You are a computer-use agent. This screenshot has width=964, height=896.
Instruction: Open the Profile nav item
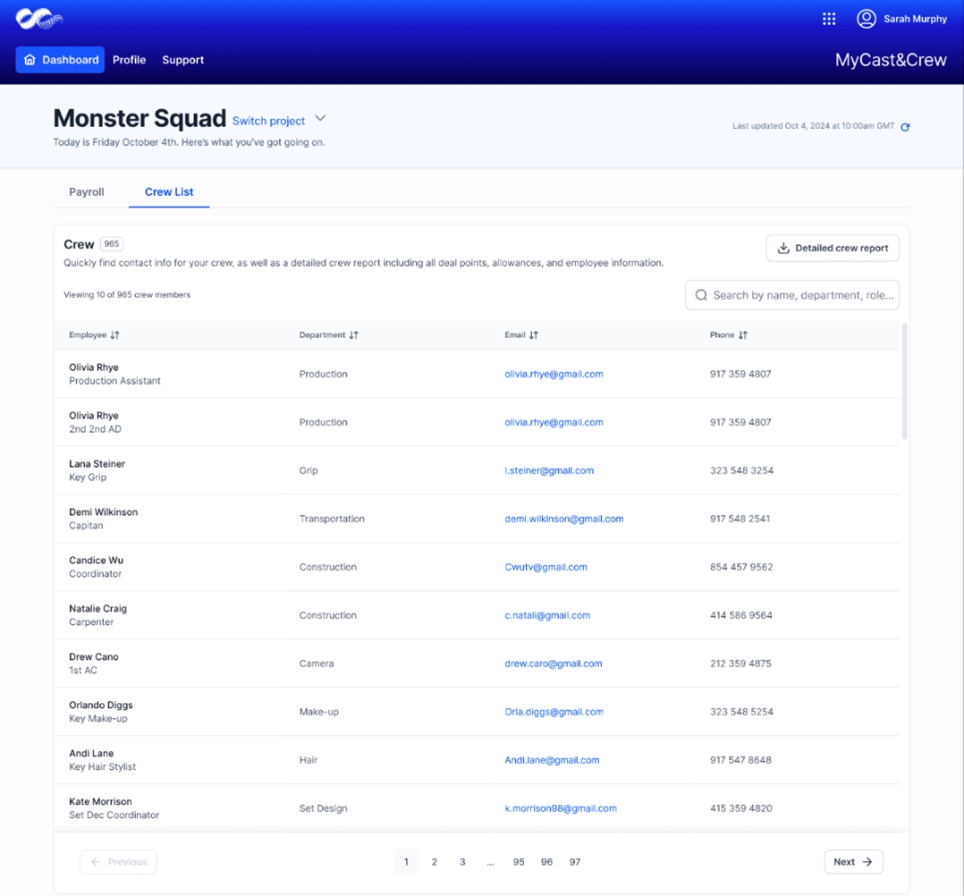coord(129,60)
